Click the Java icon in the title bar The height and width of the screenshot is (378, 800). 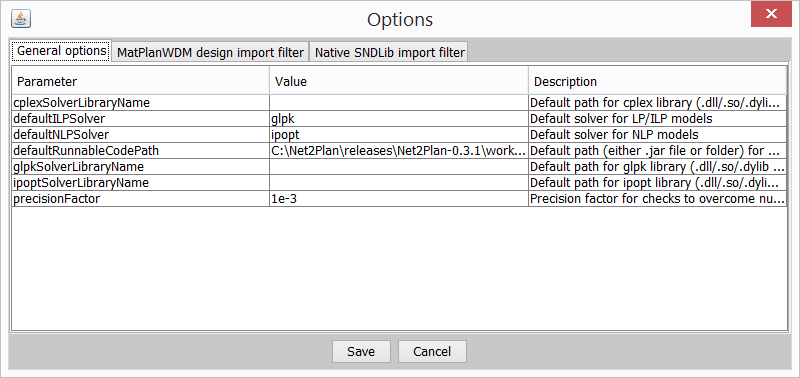tap(21, 19)
